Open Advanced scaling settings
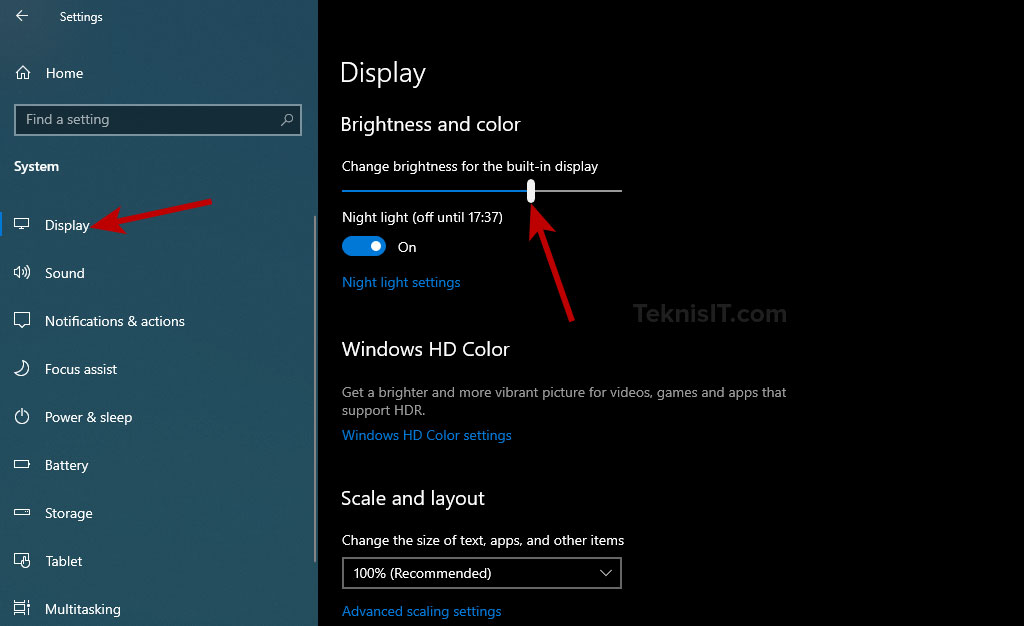The height and width of the screenshot is (626, 1024). pyautogui.click(x=421, y=611)
